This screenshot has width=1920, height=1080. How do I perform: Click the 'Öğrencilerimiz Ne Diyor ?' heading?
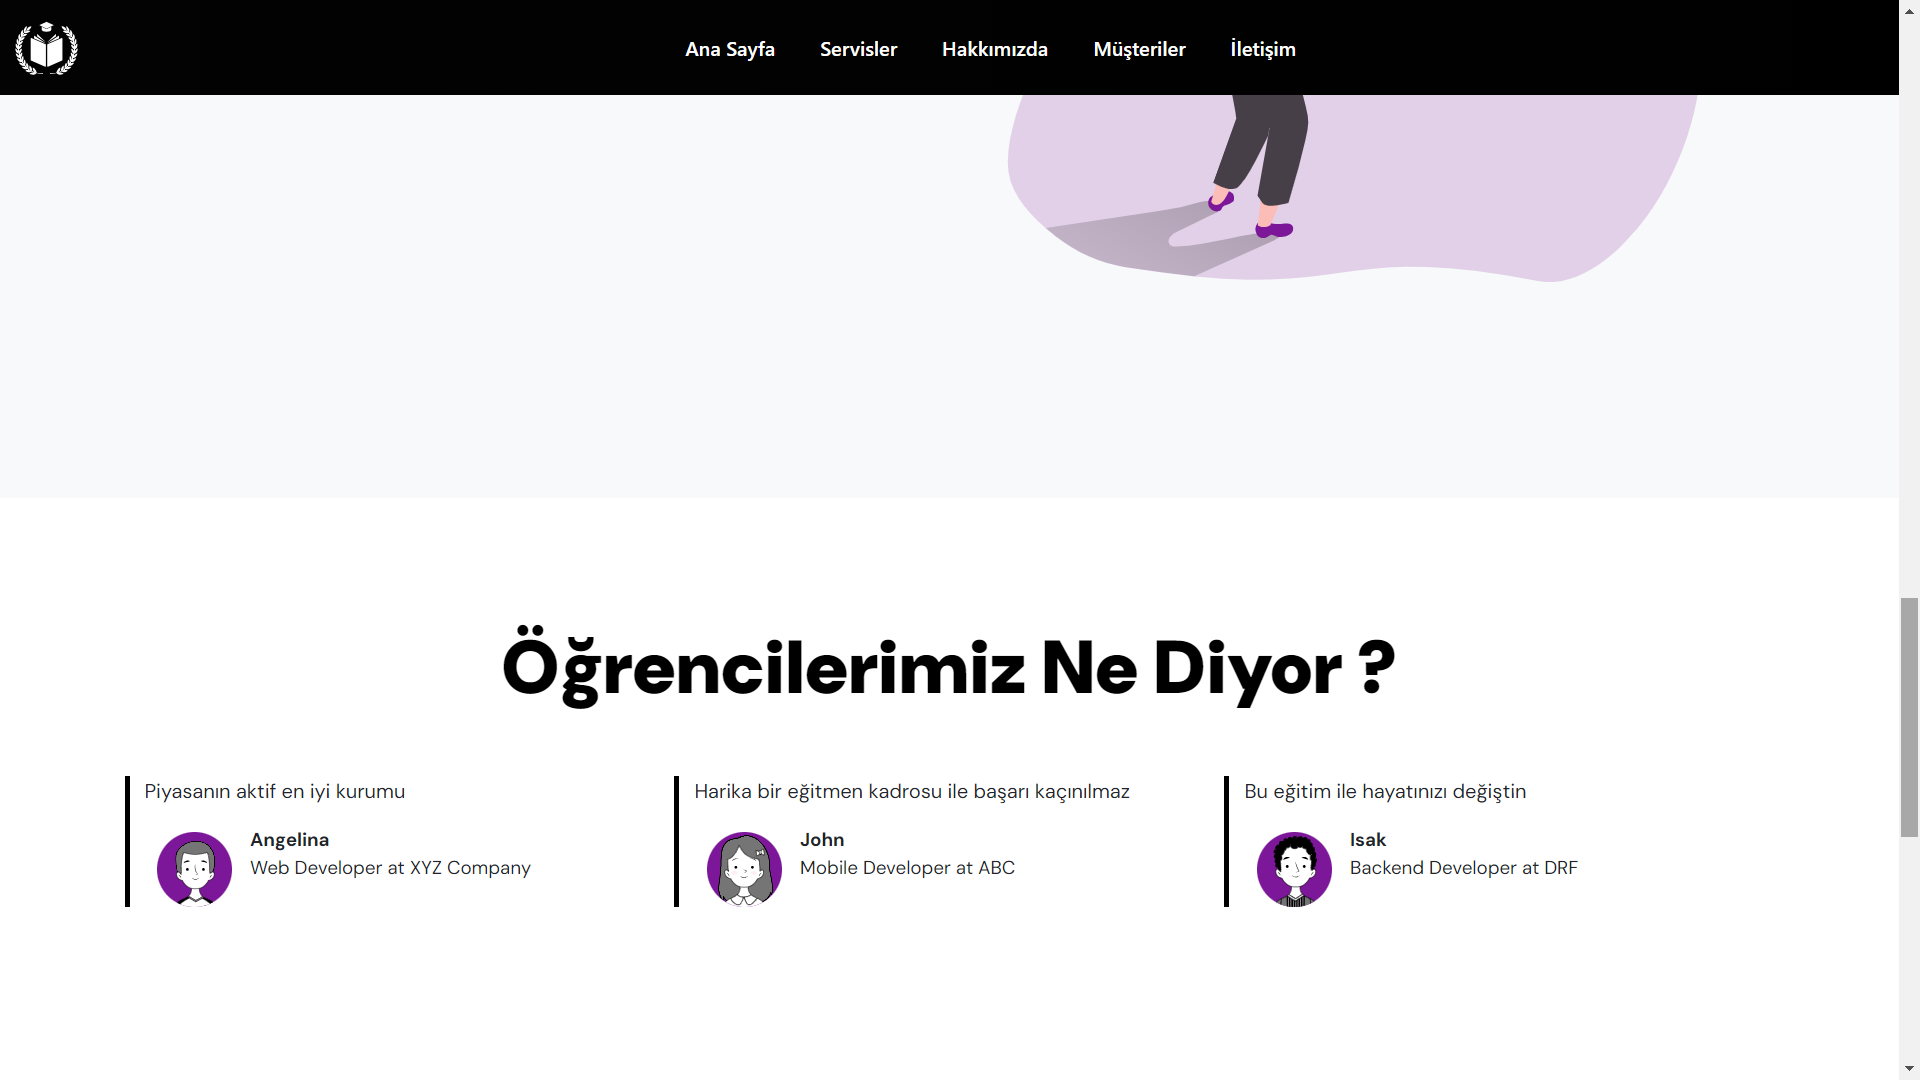[x=948, y=668]
